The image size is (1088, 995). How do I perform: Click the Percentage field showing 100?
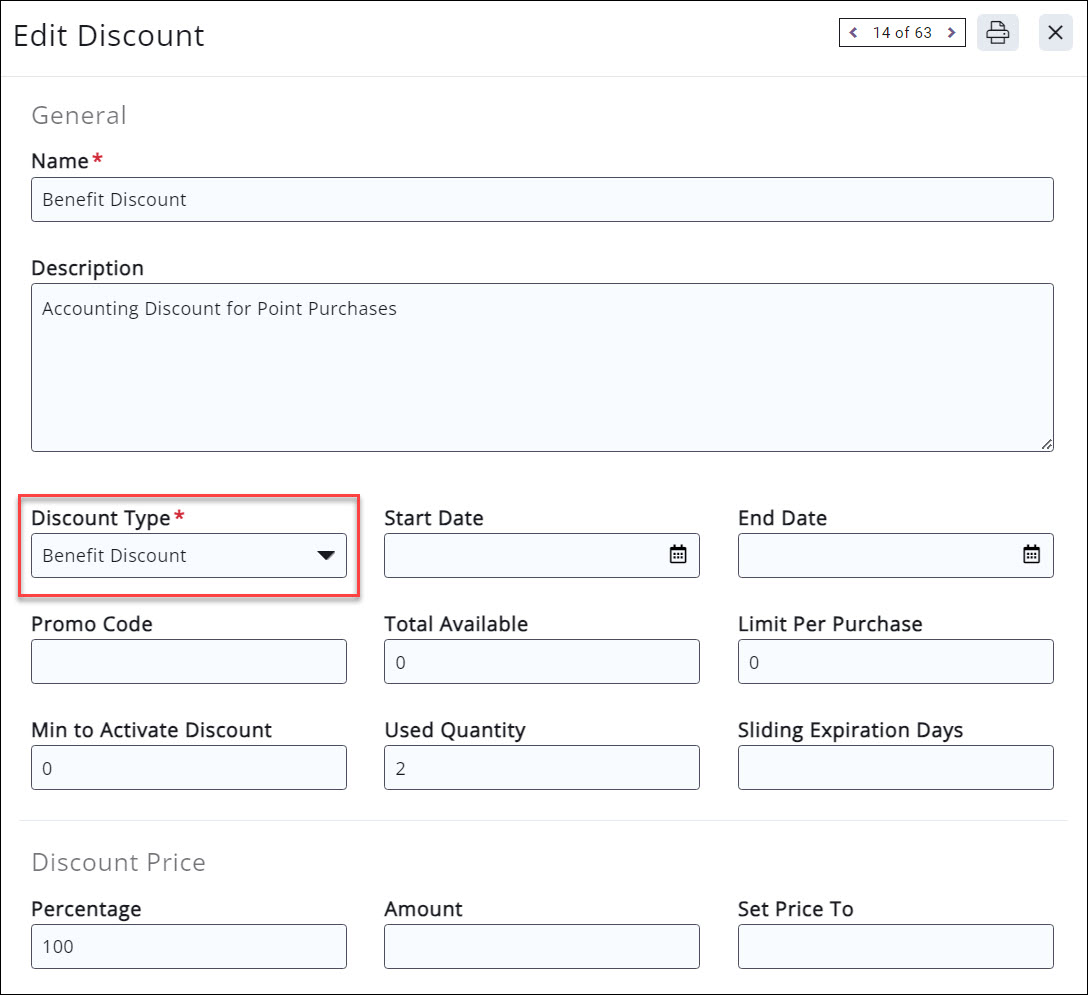tap(188, 946)
